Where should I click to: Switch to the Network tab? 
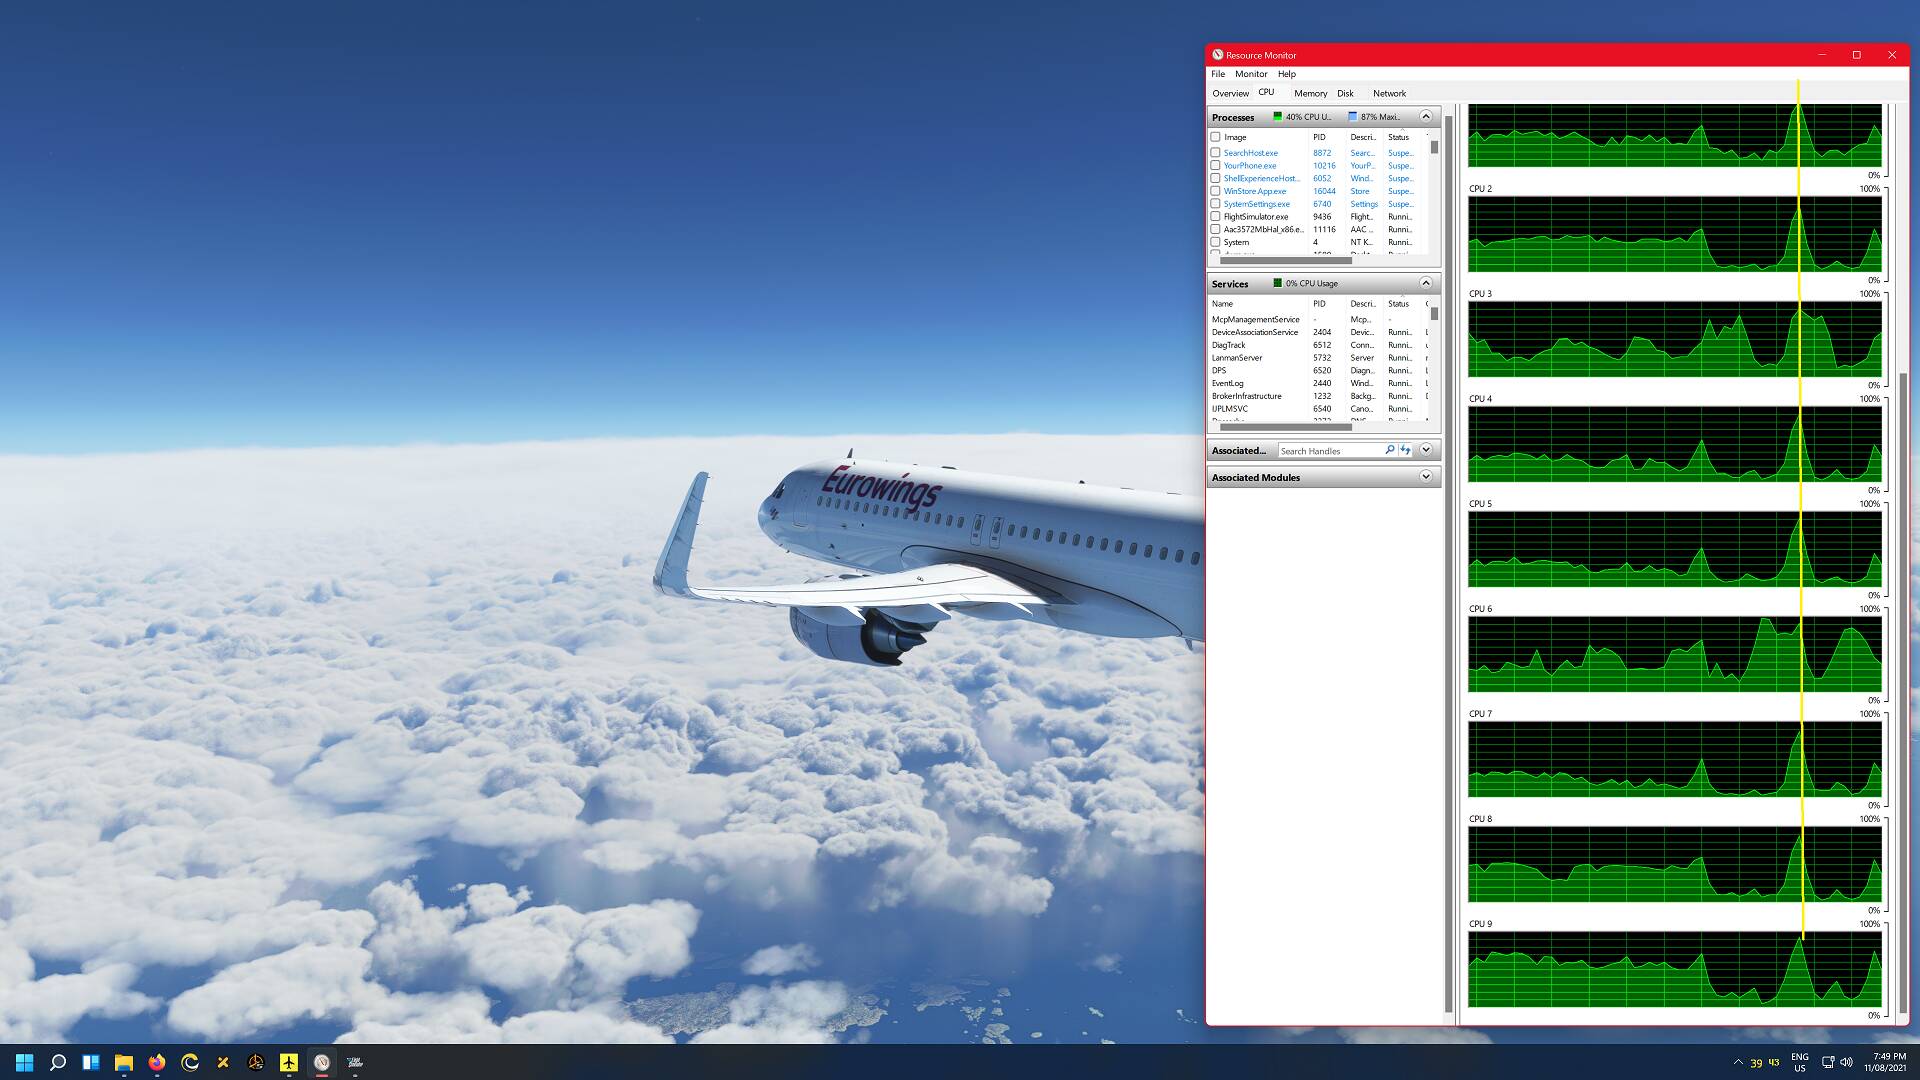click(x=1389, y=93)
